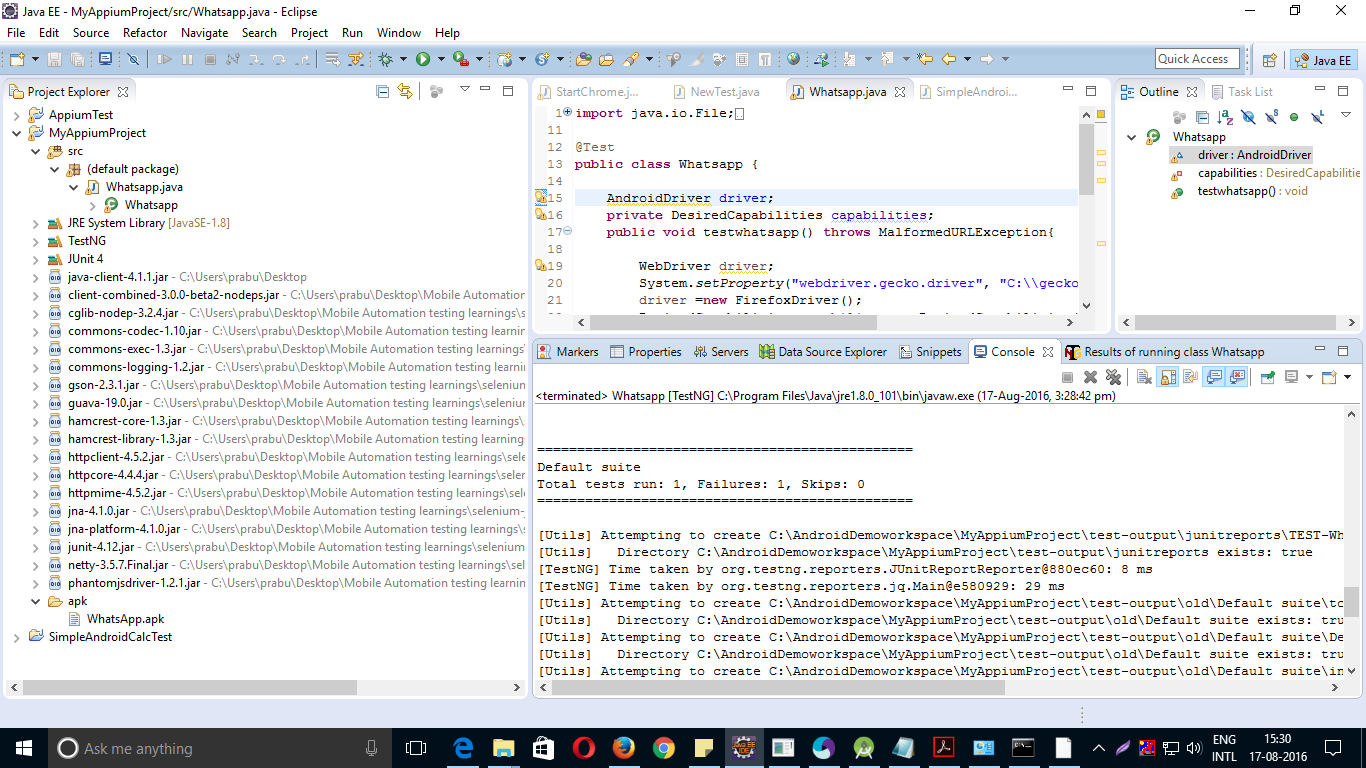Select WhatsApp.apk file in tree
Image resolution: width=1366 pixels, height=768 pixels.
coord(125,619)
